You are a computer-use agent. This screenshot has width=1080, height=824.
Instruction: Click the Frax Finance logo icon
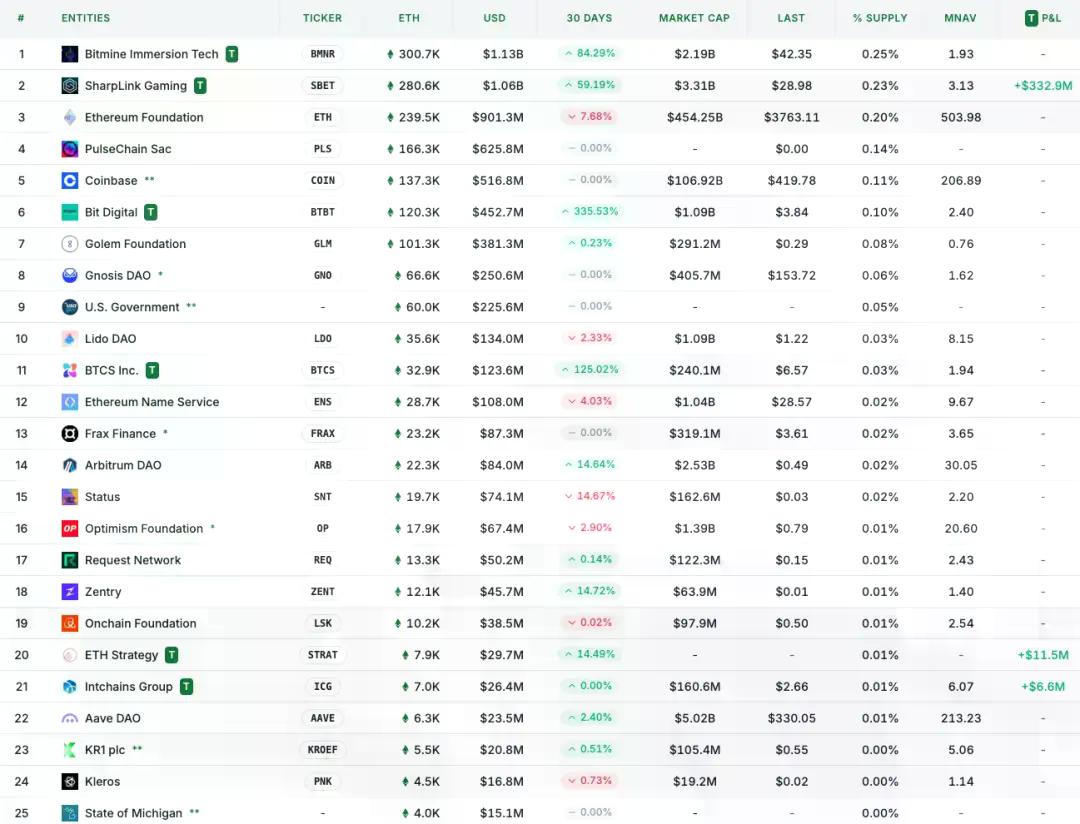70,433
